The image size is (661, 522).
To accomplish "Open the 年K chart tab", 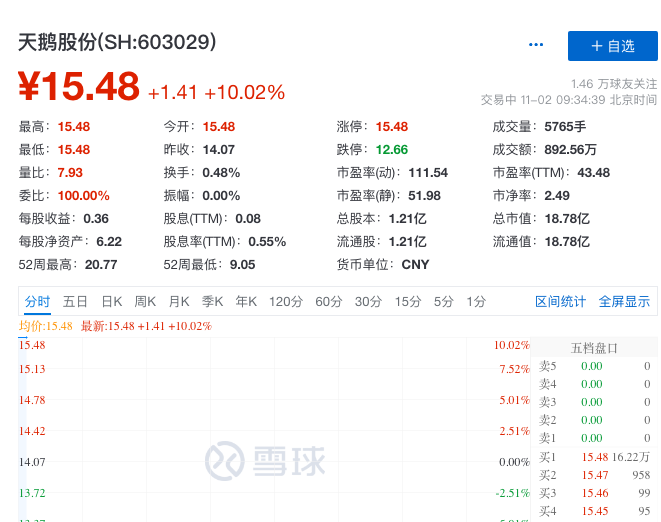I will pyautogui.click(x=246, y=301).
